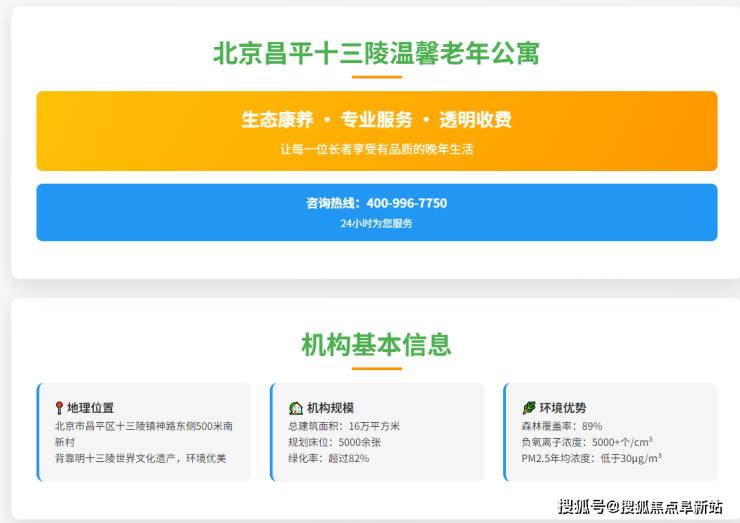Open the 地理位置 card heading
The width and height of the screenshot is (740, 523).
click(x=90, y=408)
